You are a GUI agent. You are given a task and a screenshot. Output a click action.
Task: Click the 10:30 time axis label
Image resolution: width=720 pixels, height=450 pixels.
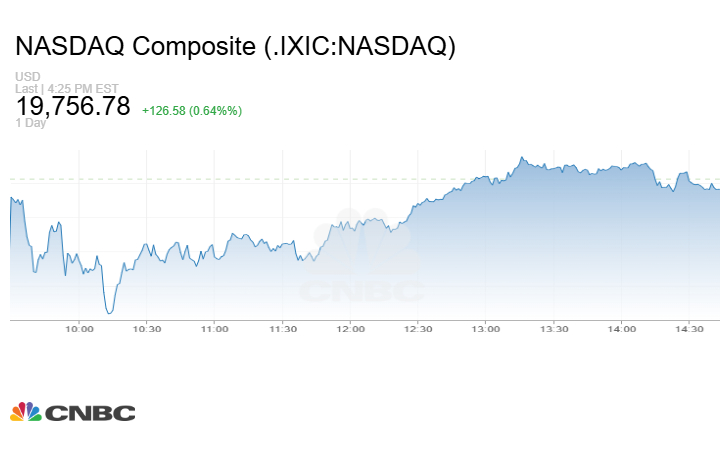click(147, 329)
